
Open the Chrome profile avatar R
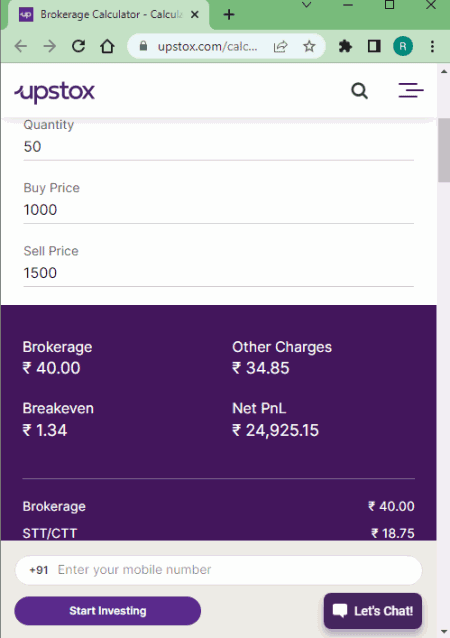tap(403, 46)
